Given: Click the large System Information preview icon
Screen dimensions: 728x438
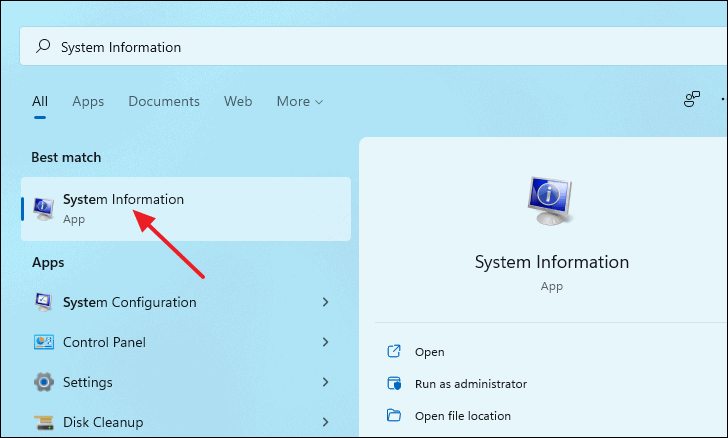Looking at the screenshot, I should (551, 201).
